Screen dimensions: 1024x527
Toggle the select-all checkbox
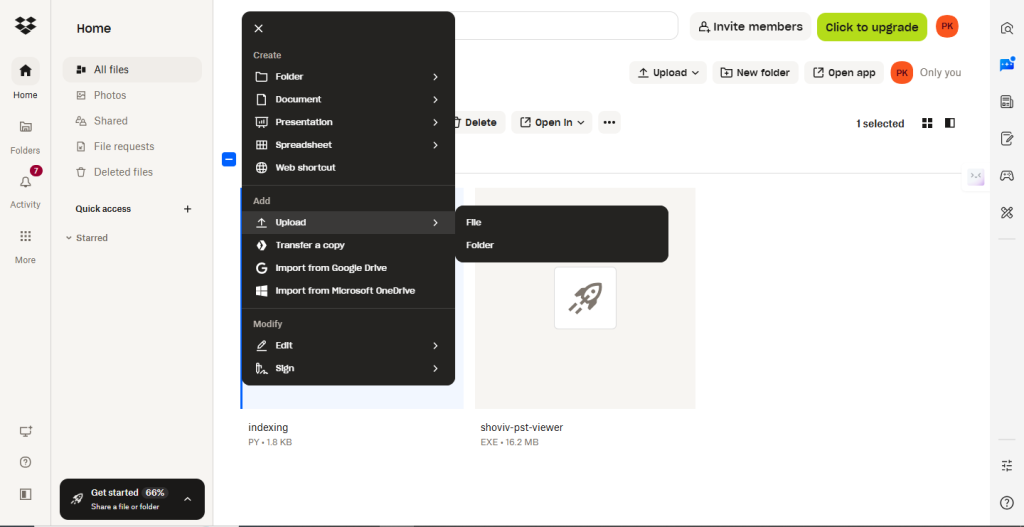229,159
